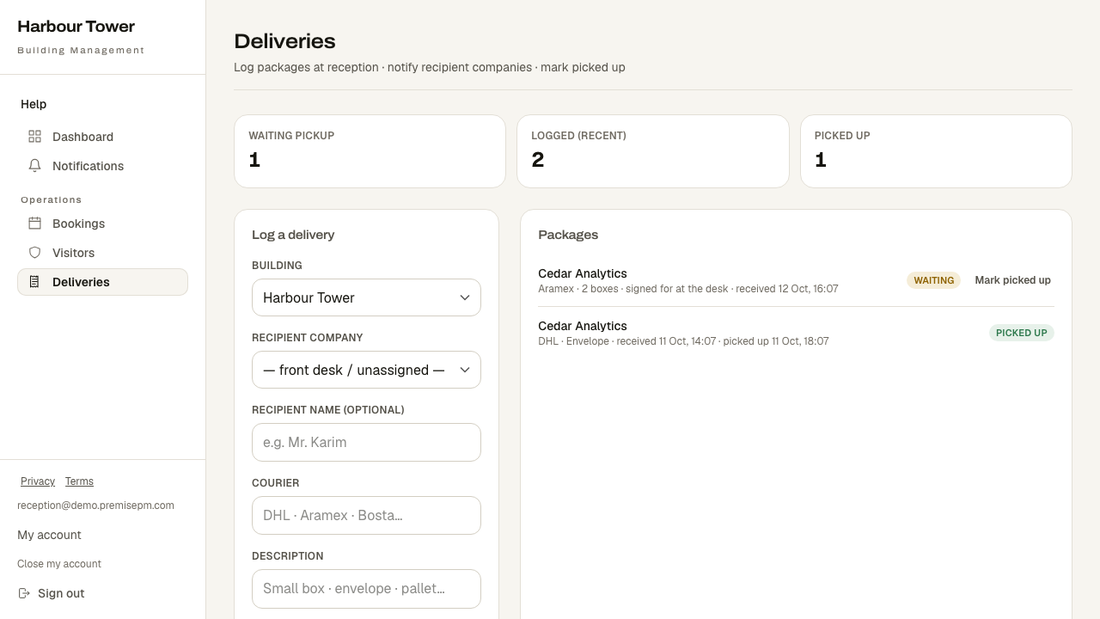The height and width of the screenshot is (619, 1100).
Task: Click the Bookings calendar icon
Action: click(x=34, y=223)
